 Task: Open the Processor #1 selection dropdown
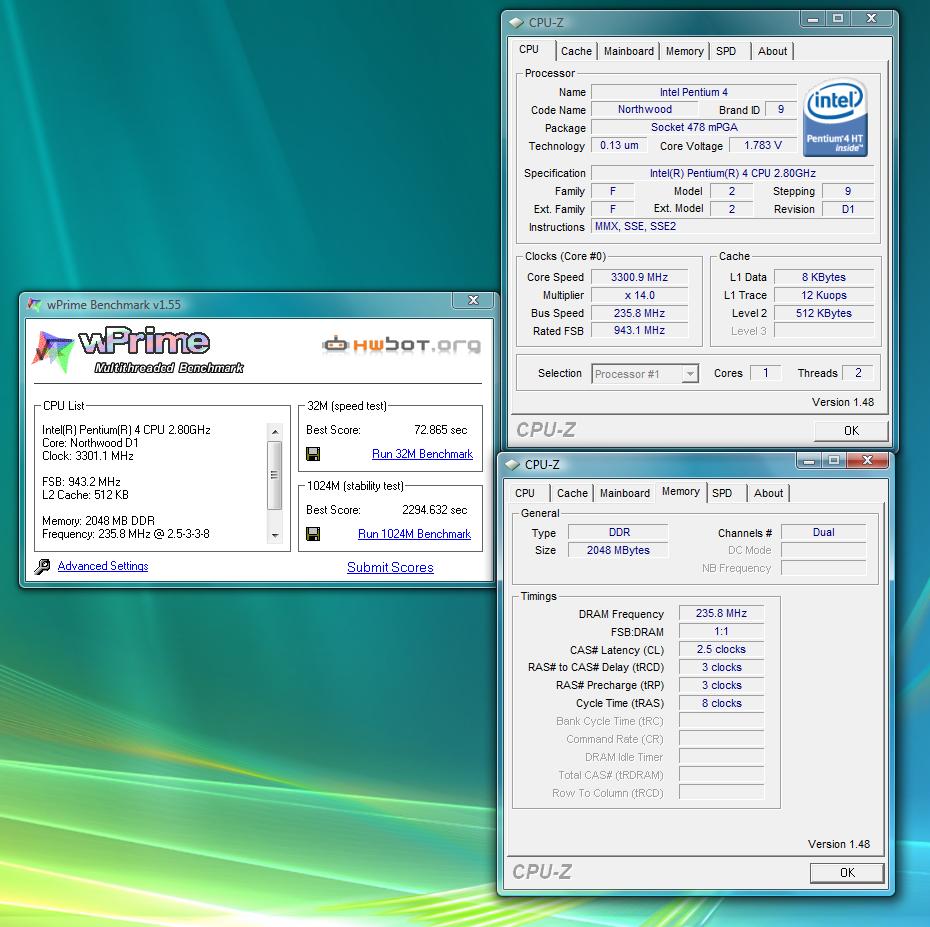point(690,374)
